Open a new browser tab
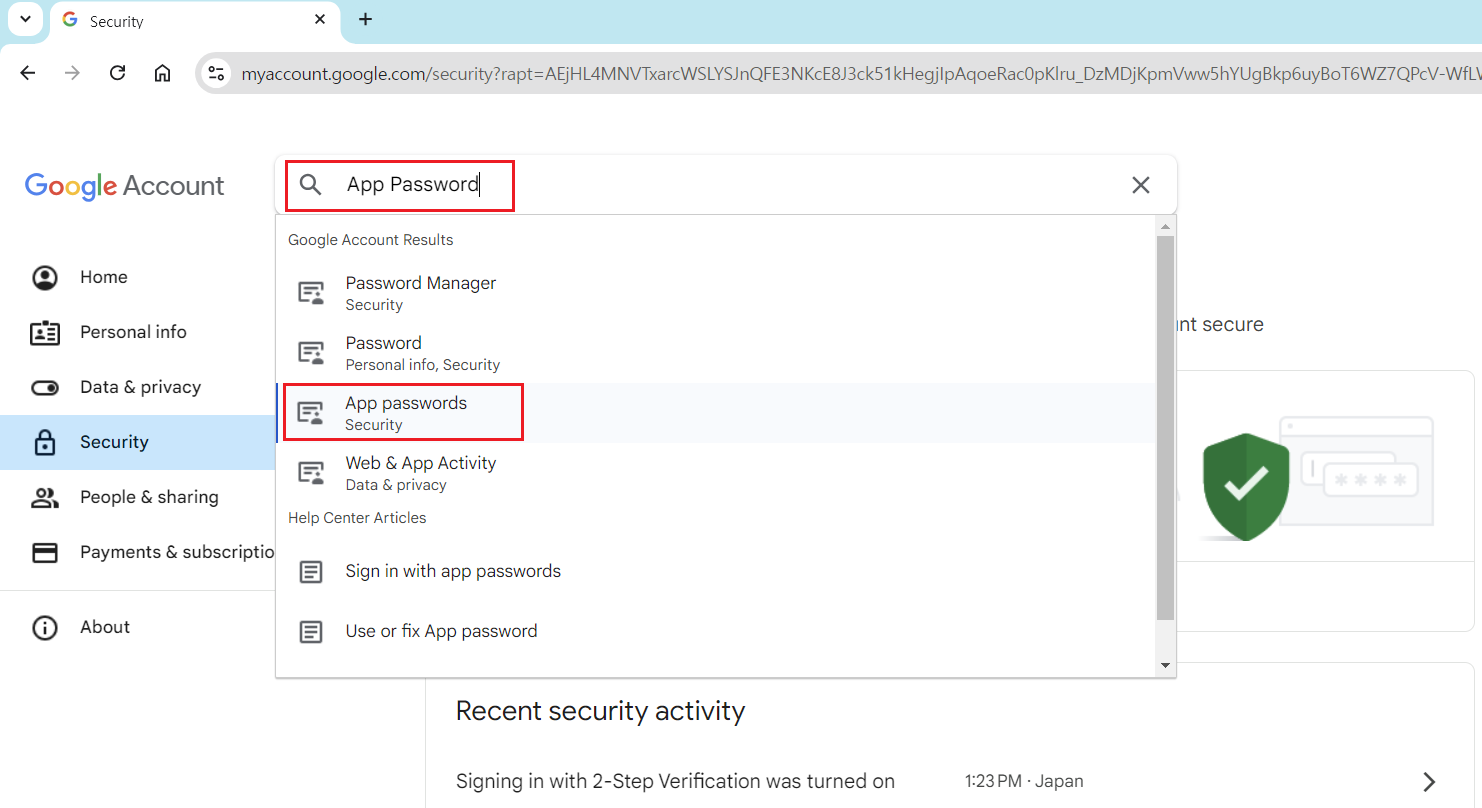 [365, 19]
